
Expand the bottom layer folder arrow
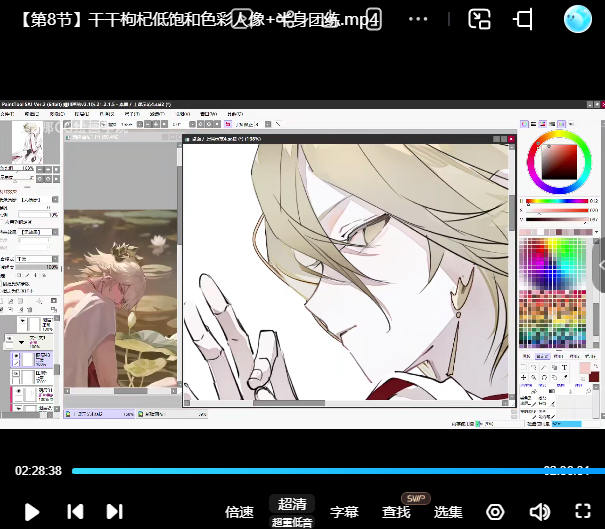(x=19, y=408)
